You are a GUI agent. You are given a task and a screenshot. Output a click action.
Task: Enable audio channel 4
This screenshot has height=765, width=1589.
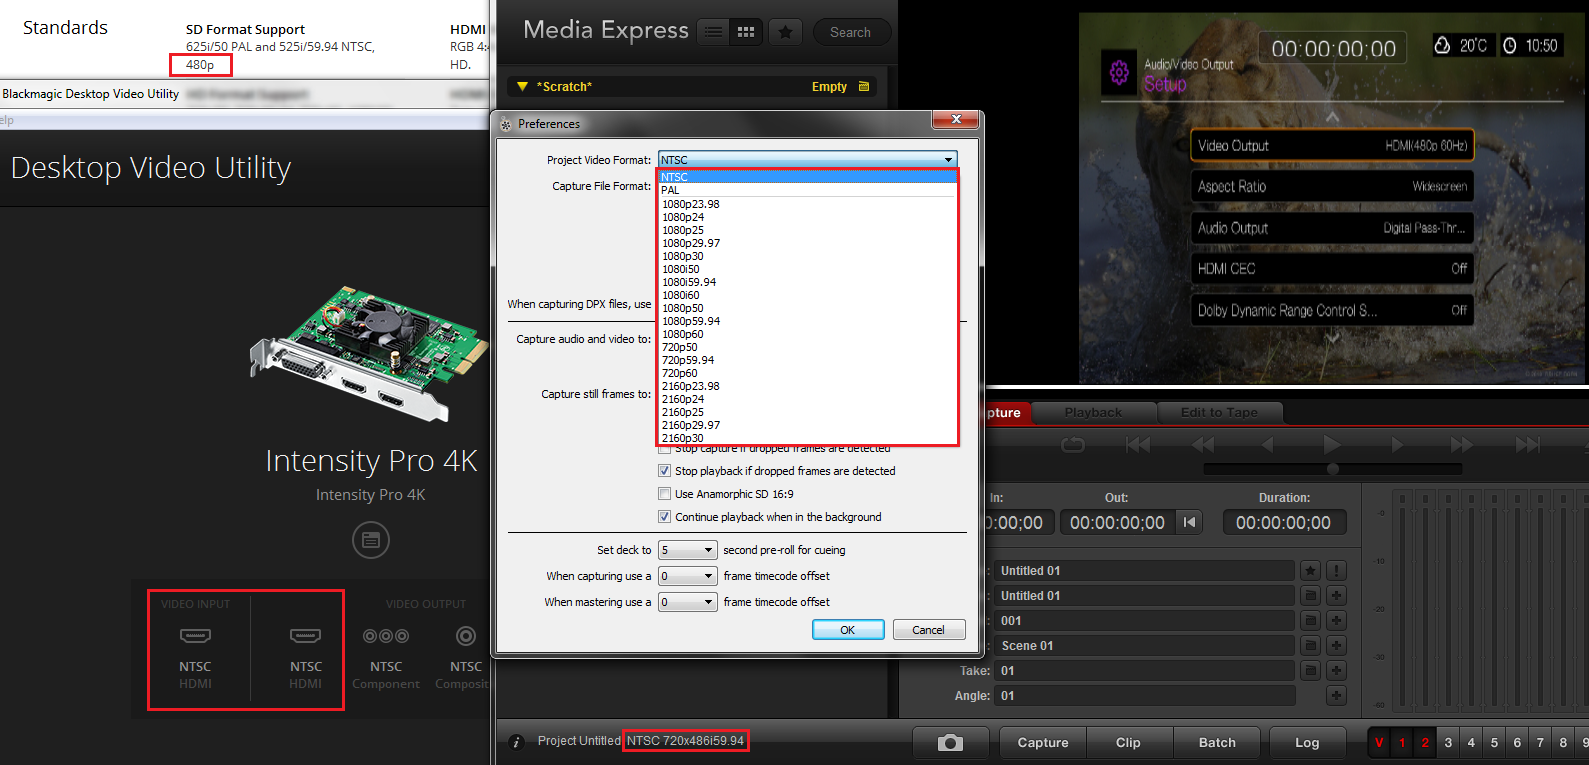[1471, 742]
